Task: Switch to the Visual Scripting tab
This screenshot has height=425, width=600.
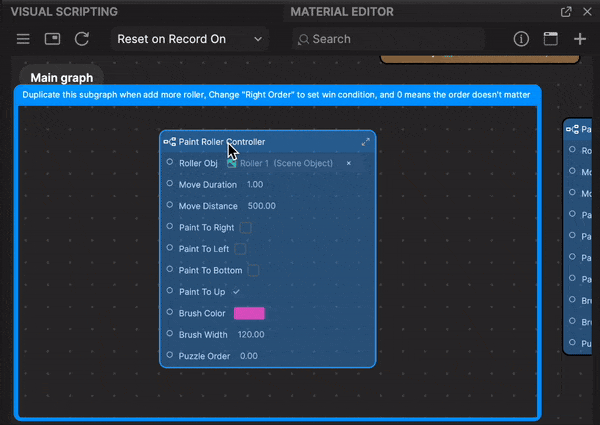Action: [x=64, y=12]
